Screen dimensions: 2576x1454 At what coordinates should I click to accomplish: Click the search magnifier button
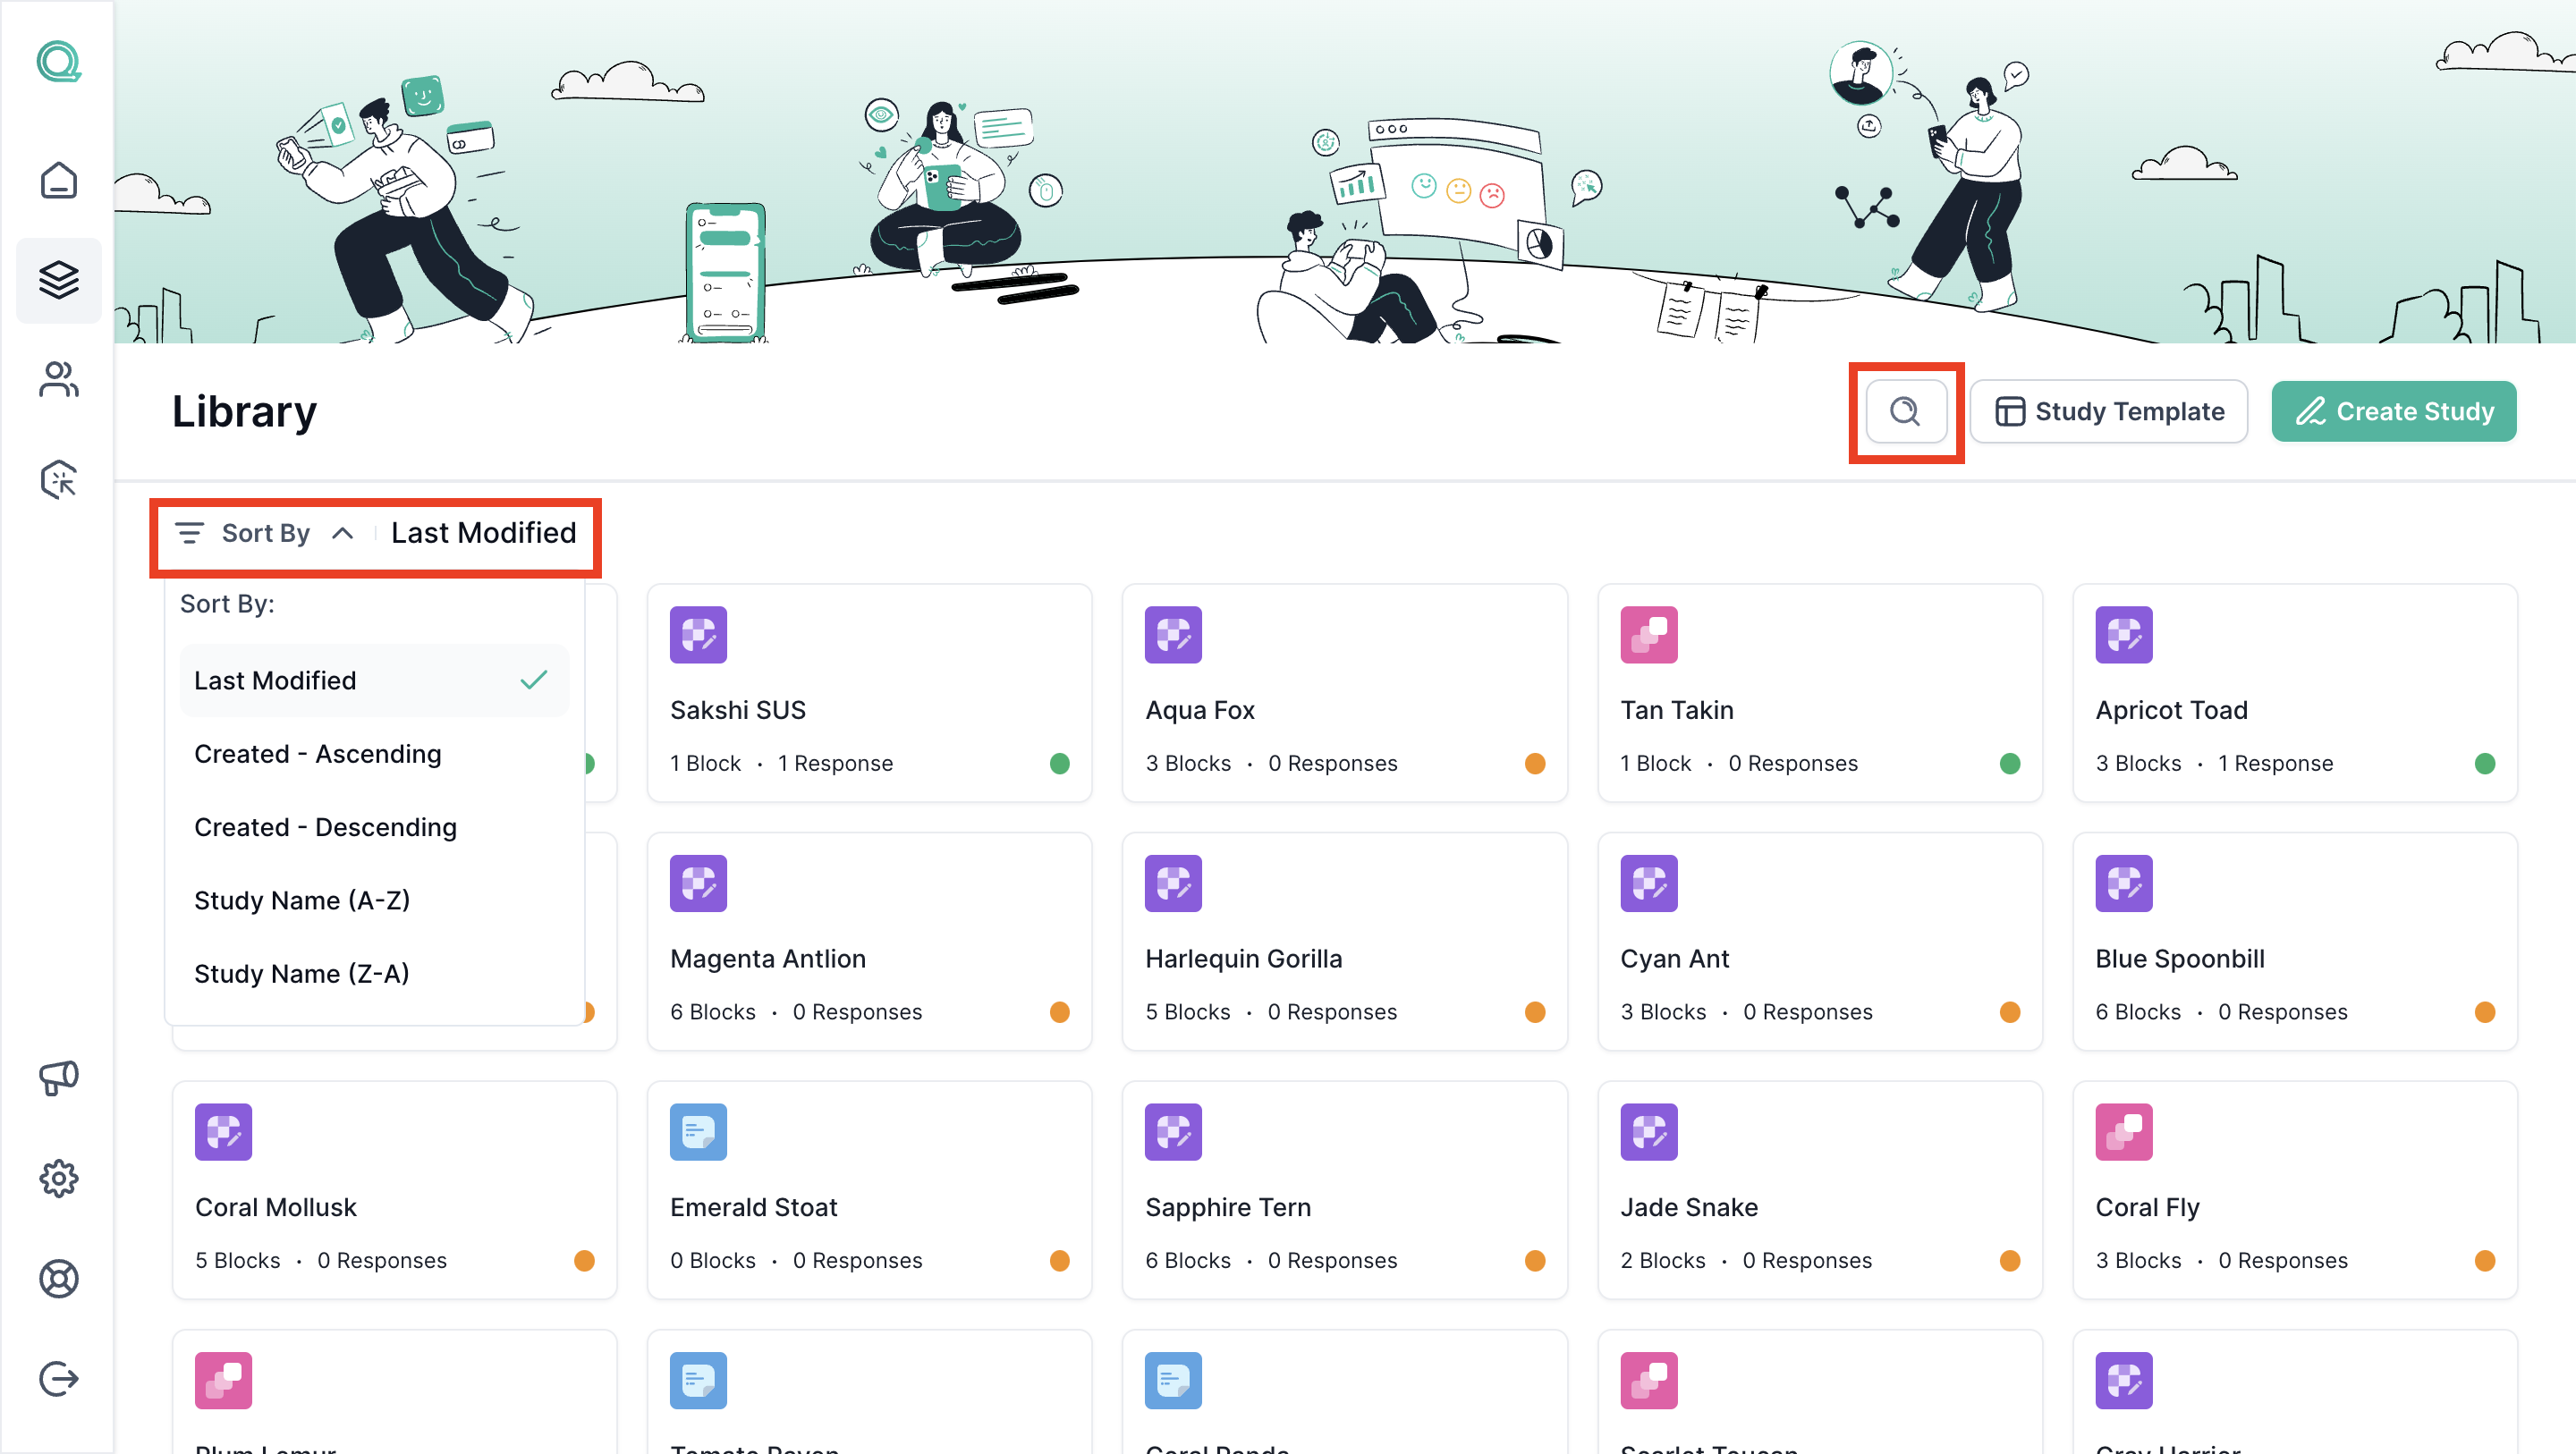(x=1905, y=411)
